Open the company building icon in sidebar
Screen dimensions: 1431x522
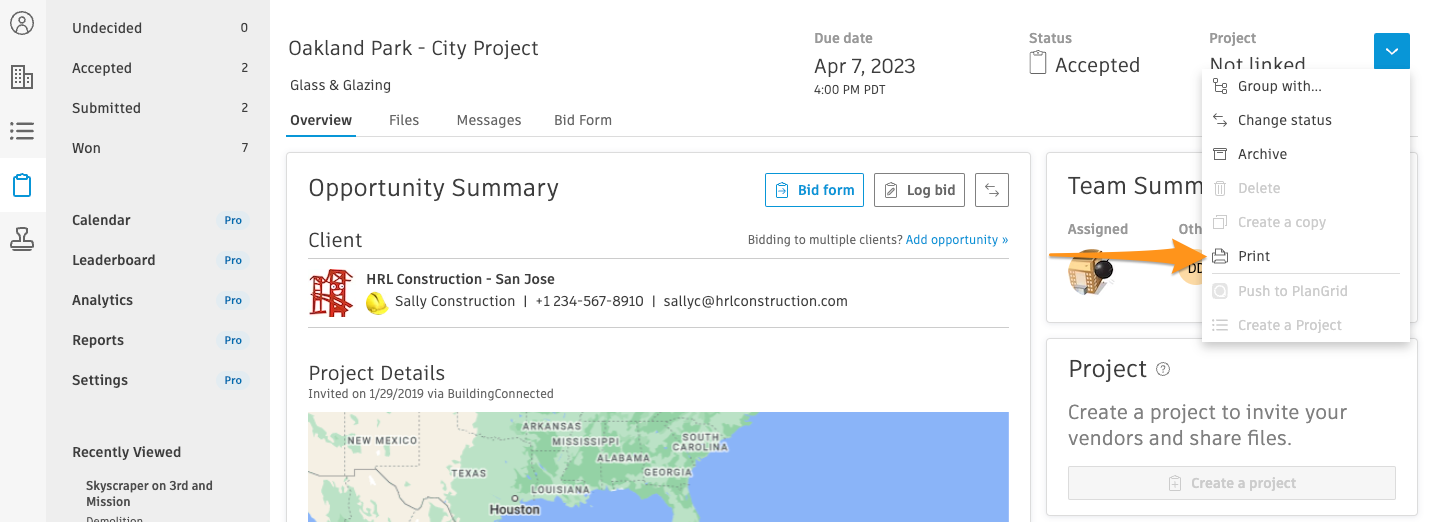[x=22, y=77]
